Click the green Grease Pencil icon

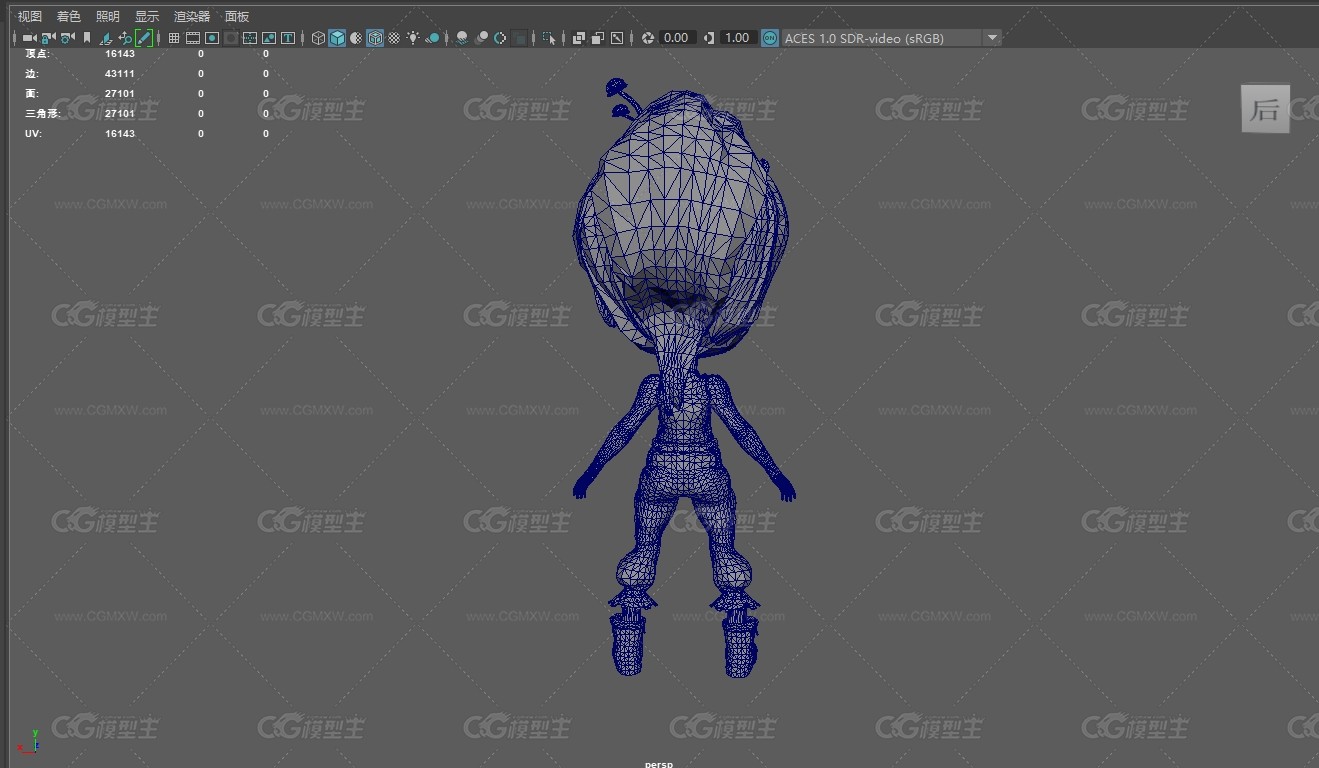pyautogui.click(x=144, y=38)
